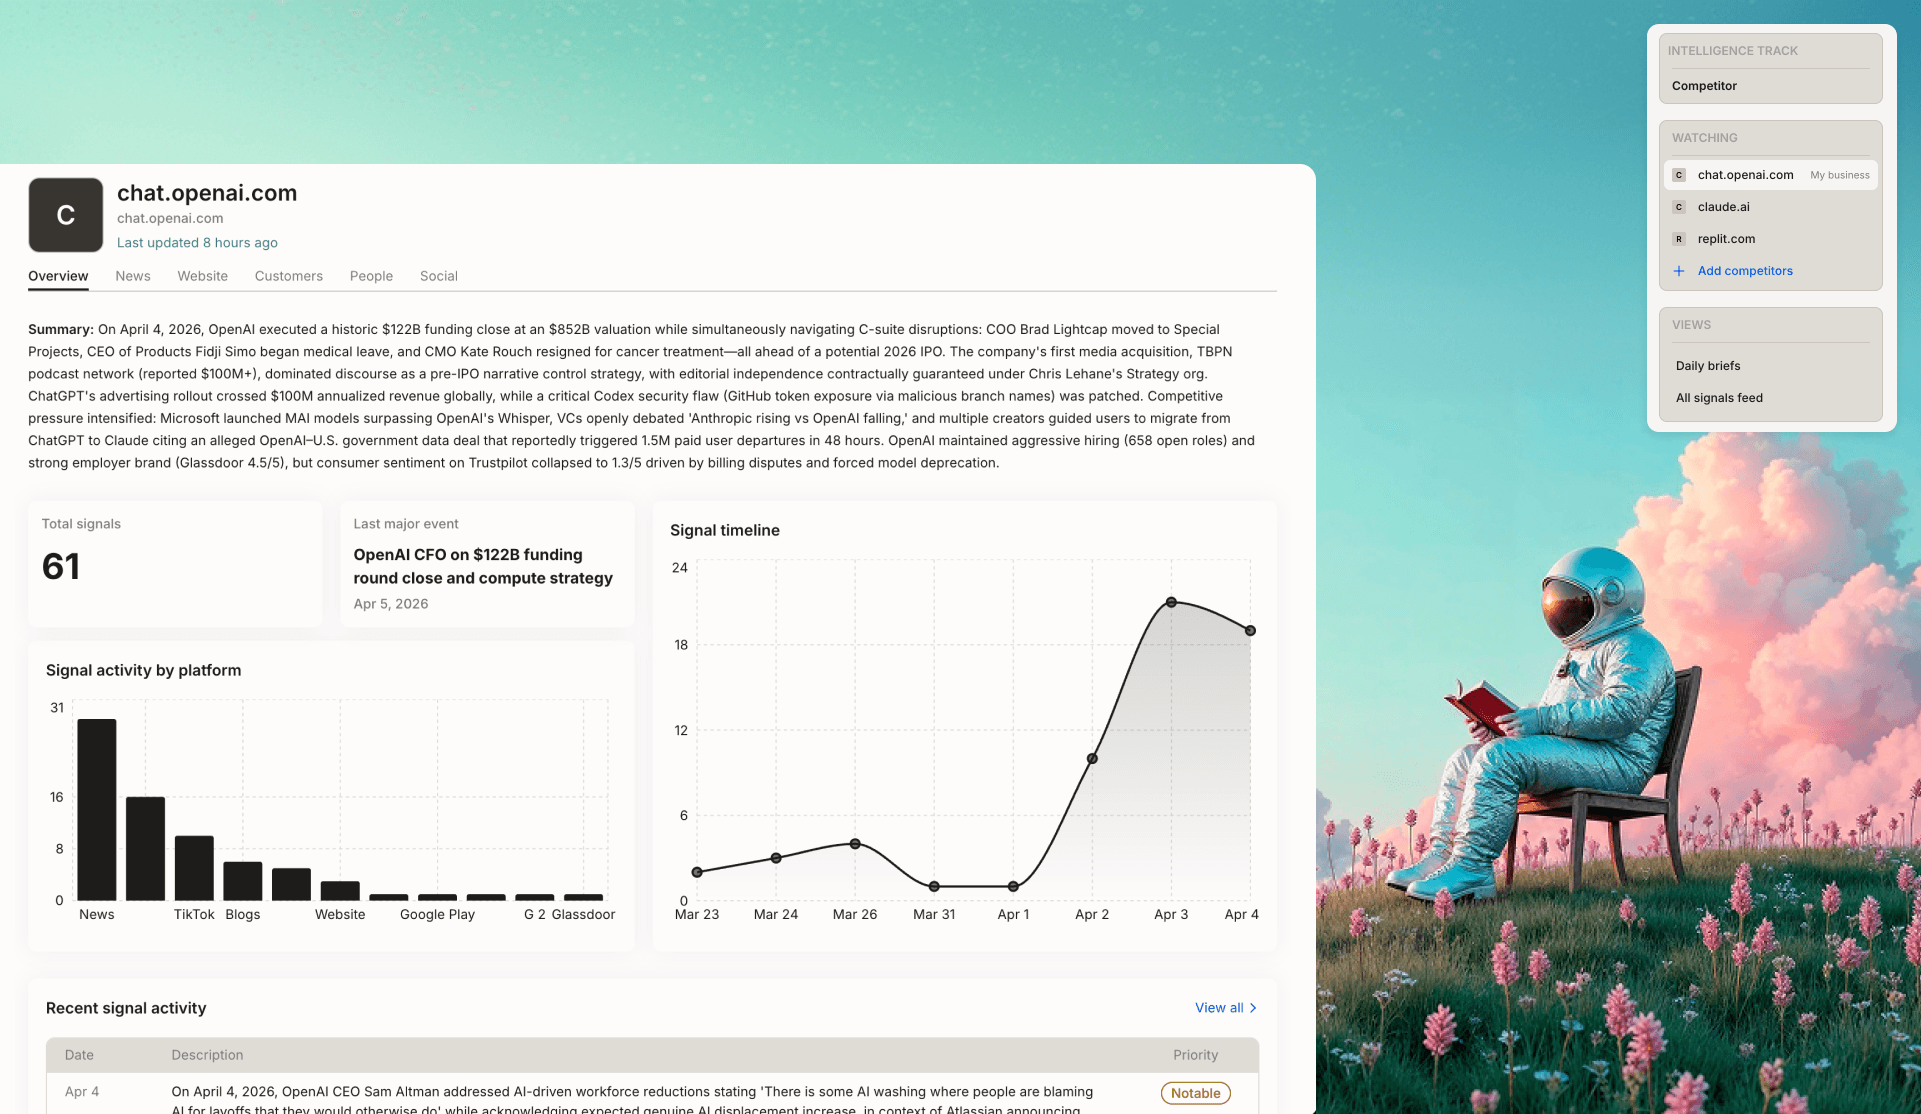This screenshot has width=1921, height=1114.
Task: Go to the Customers tab
Action: tap(288, 276)
